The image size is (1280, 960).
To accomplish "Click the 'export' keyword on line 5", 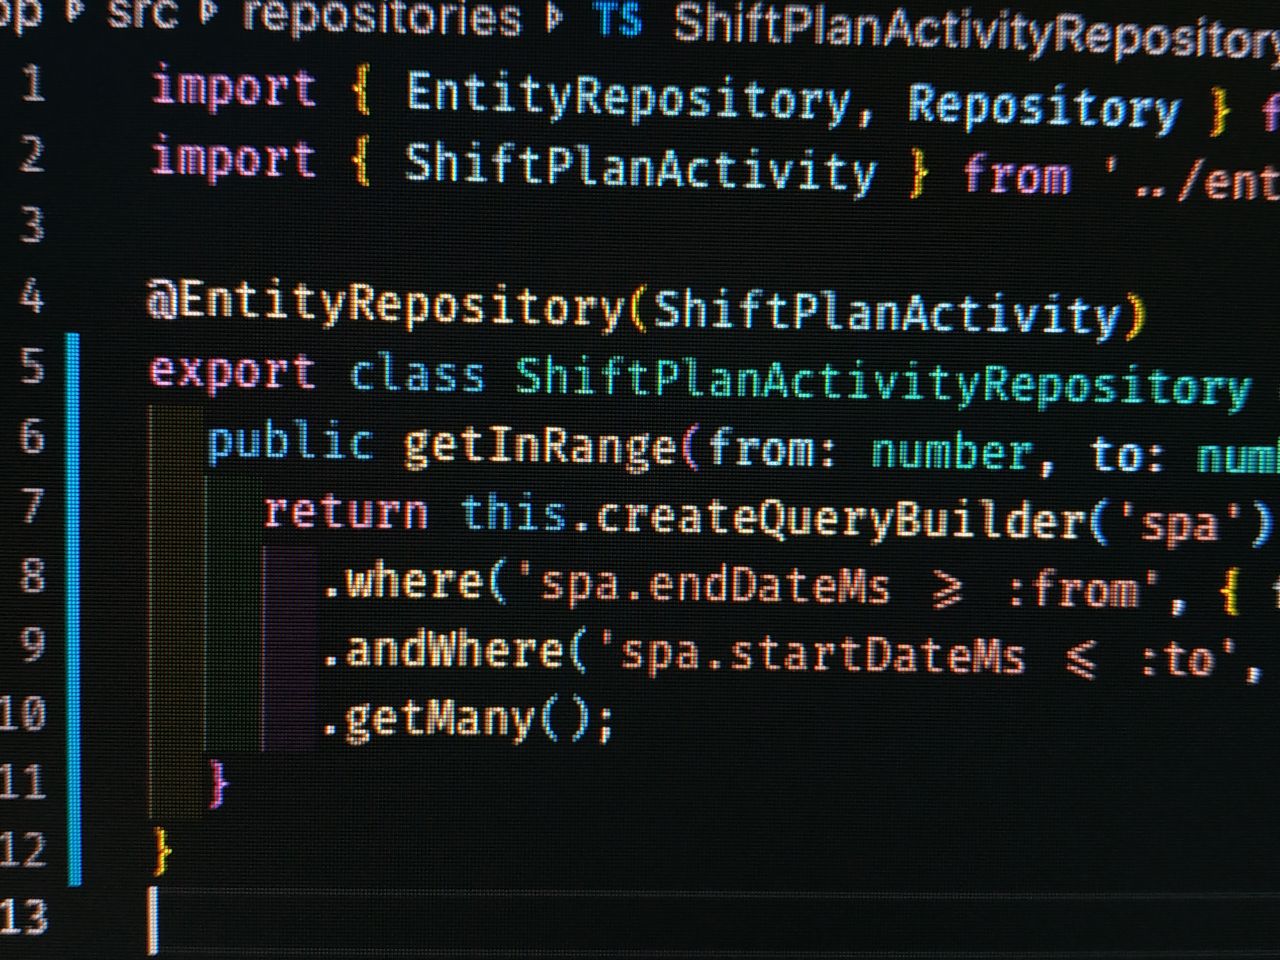I will pos(232,371).
